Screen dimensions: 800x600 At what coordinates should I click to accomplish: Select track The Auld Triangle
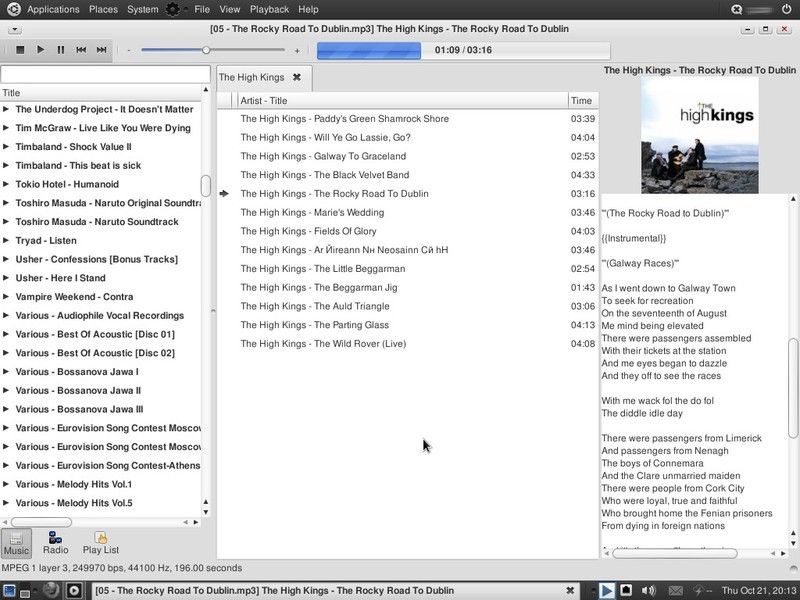pyautogui.click(x=407, y=306)
